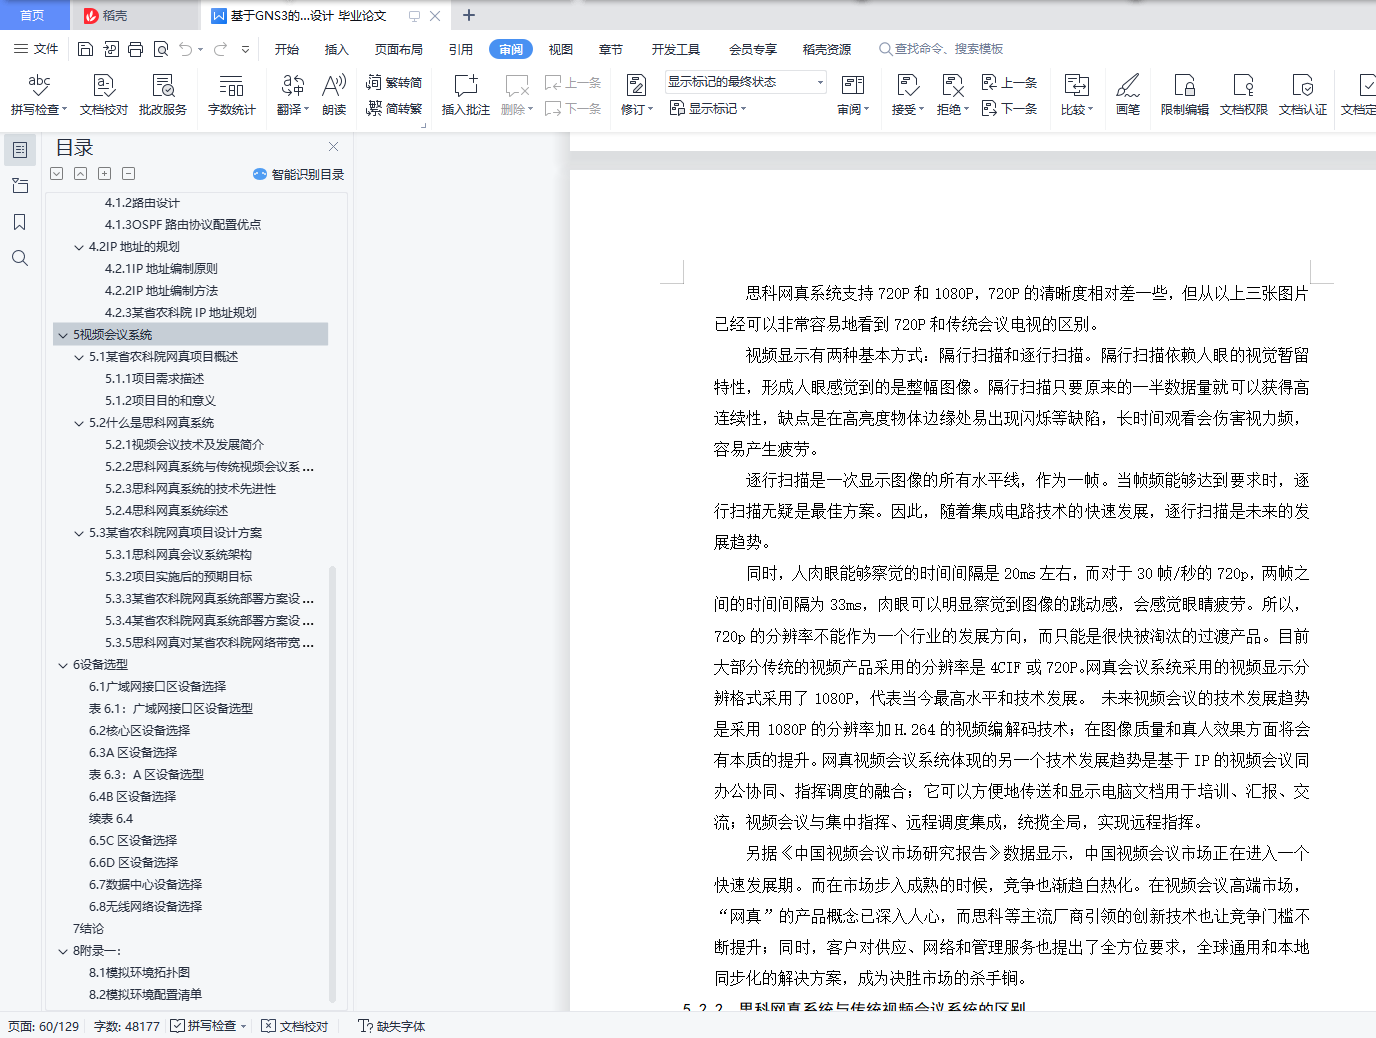Click 缺失字体 in the status bar
This screenshot has height=1038, width=1376.
pyautogui.click(x=392, y=1026)
